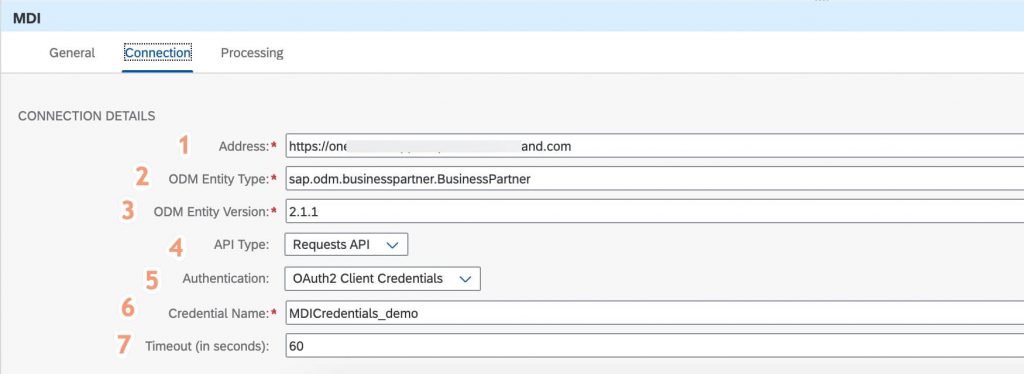This screenshot has height=374, width=1024.
Task: Click the chevron arrow beside OAuth2 Client Credentials
Action: 465,279
